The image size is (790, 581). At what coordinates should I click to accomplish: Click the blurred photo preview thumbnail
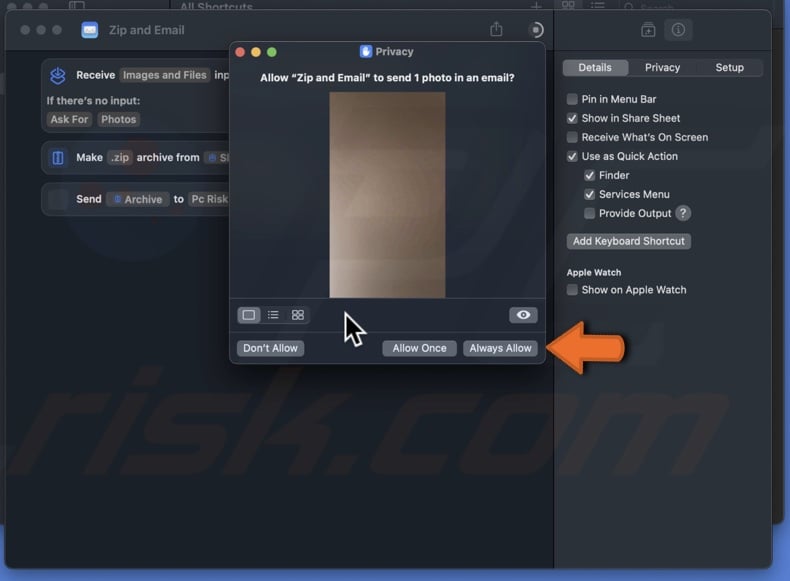tap(387, 195)
